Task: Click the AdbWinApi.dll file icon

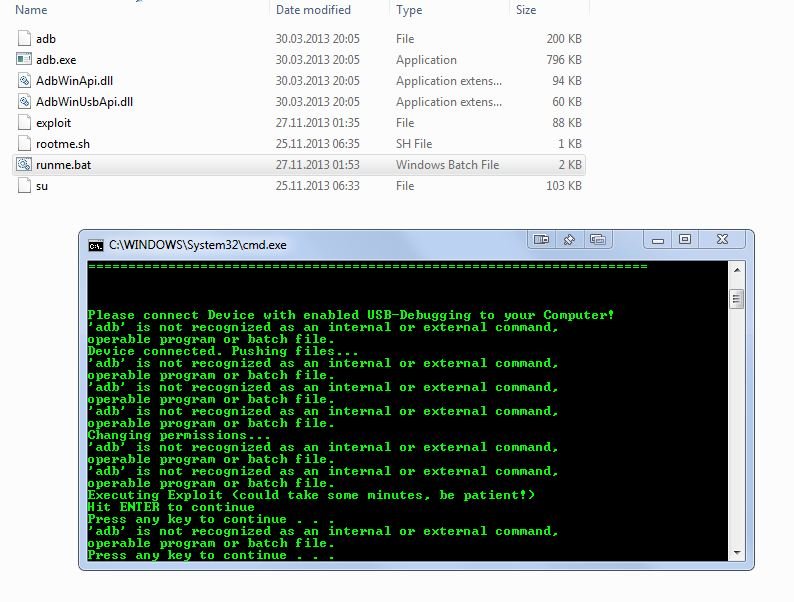Action: coord(24,81)
